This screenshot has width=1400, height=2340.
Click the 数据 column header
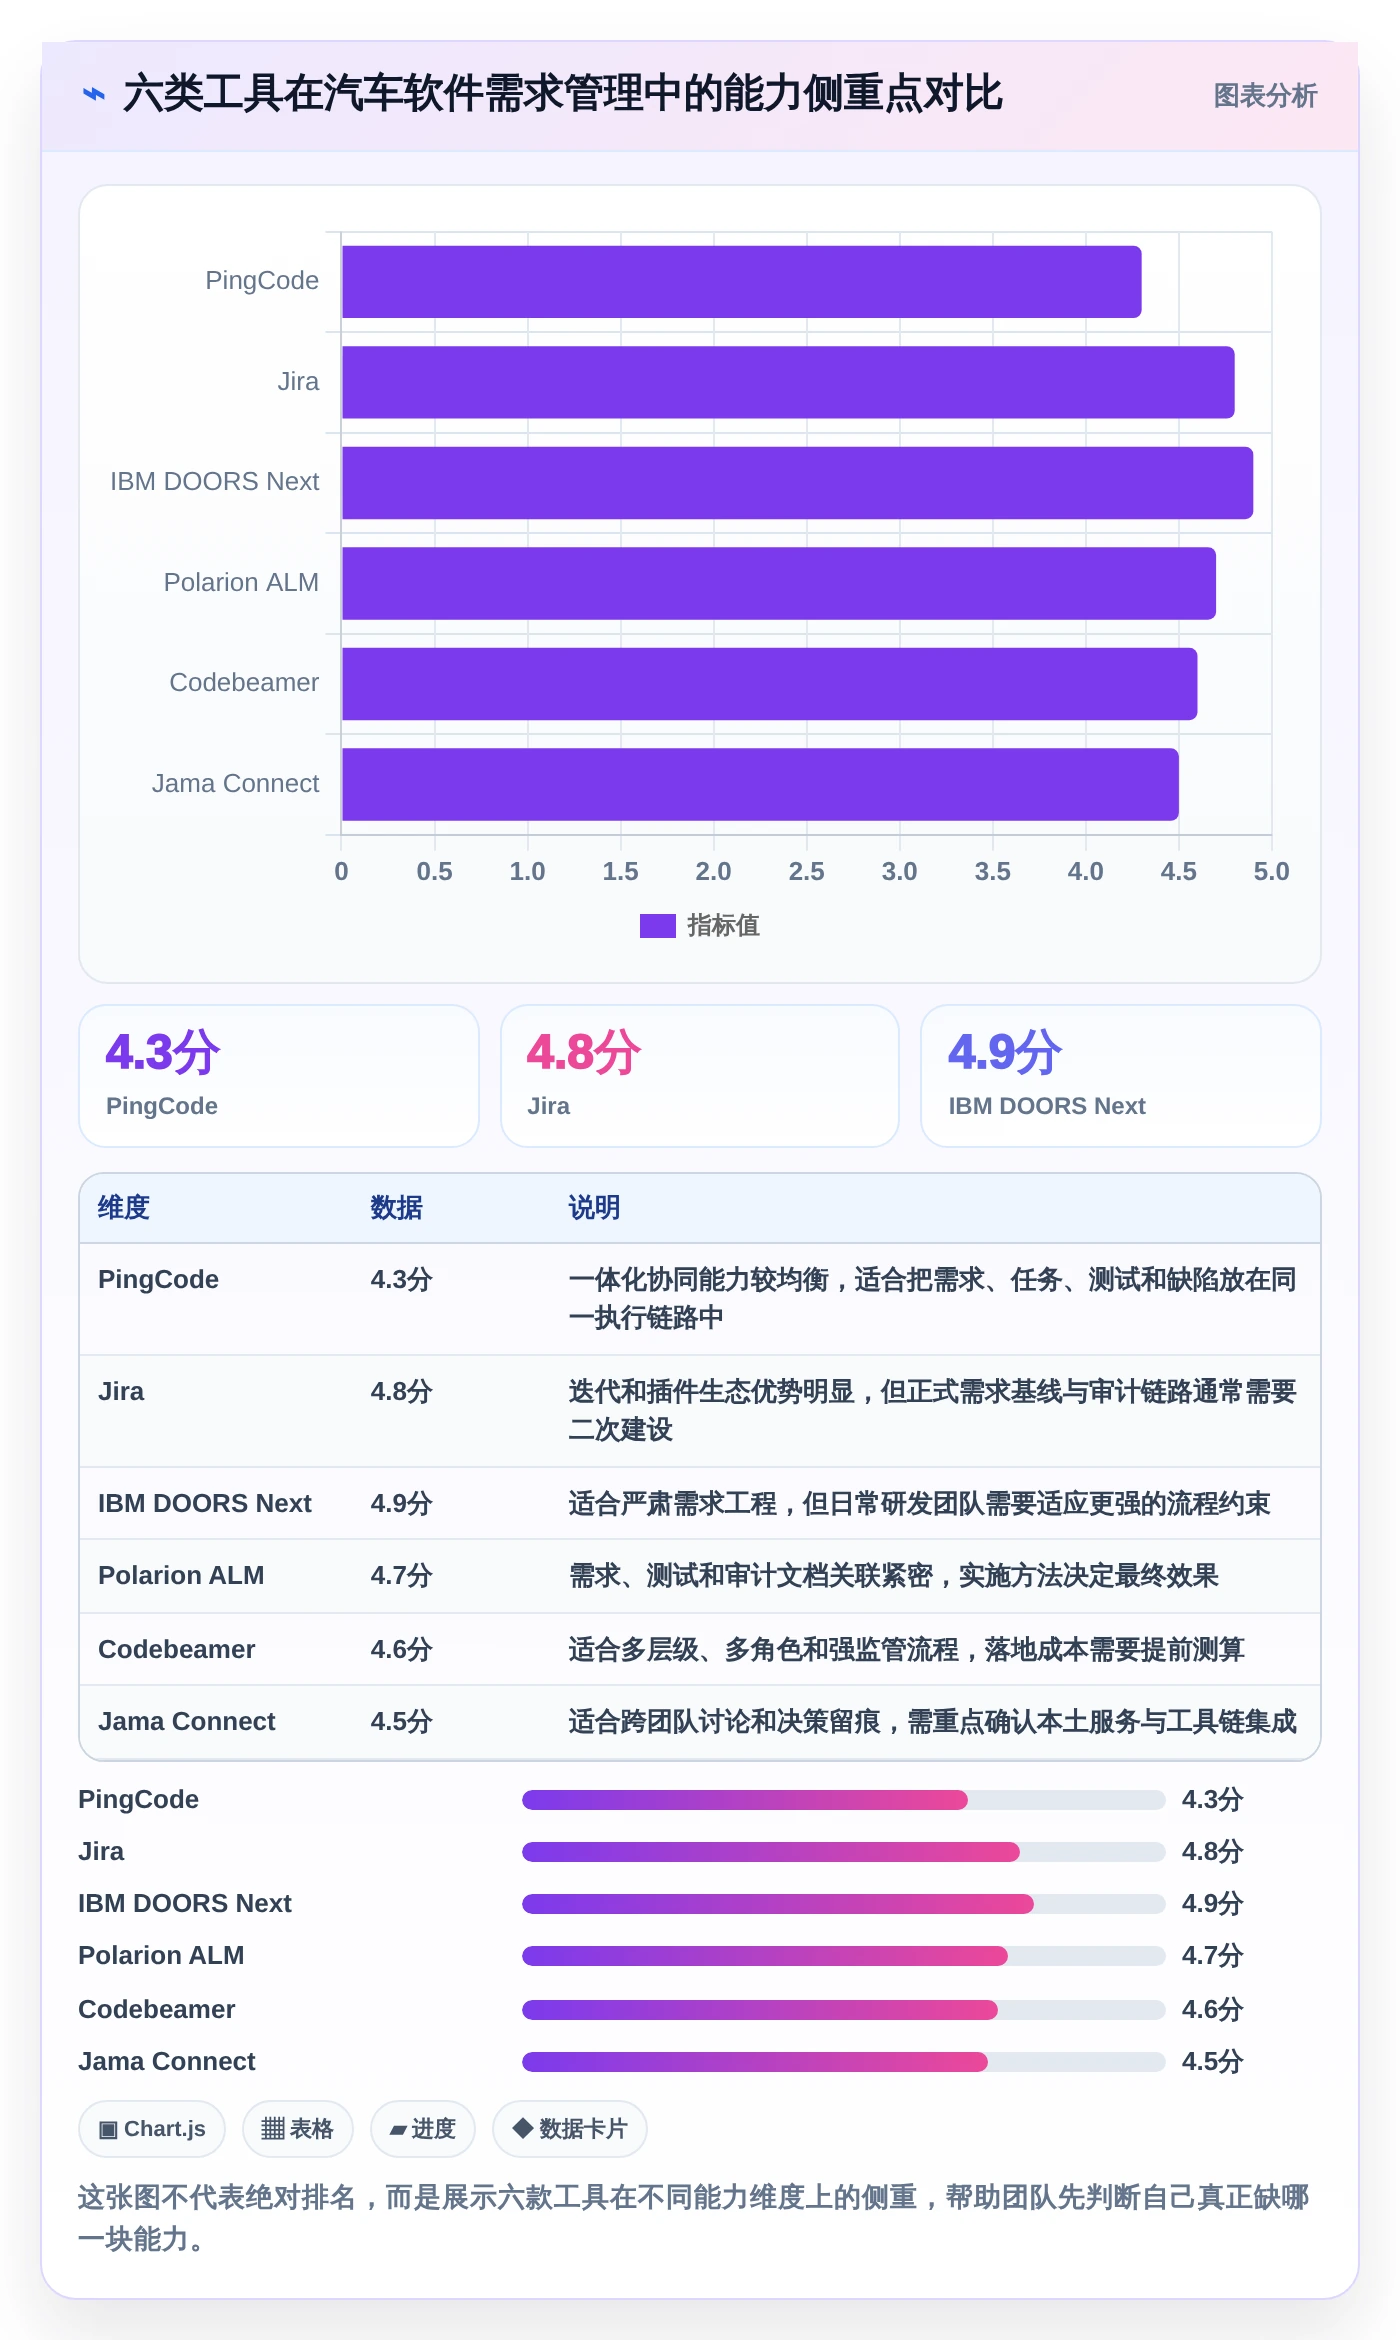(396, 1208)
